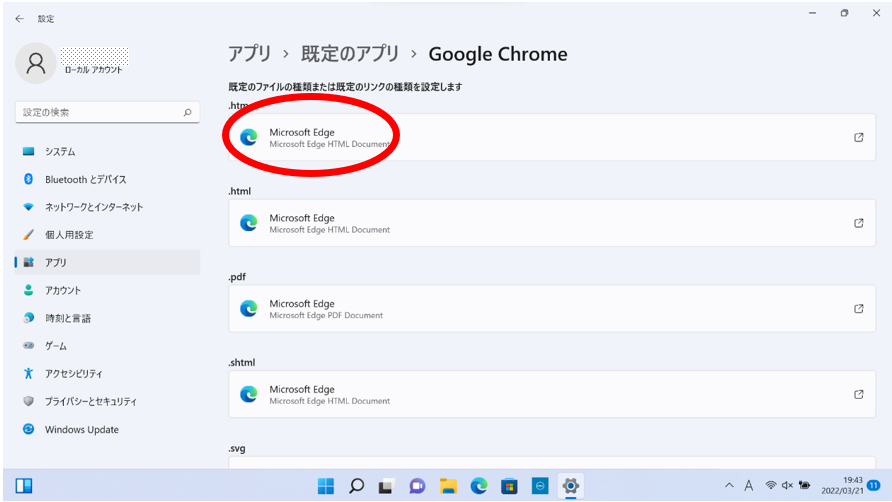
Task: Open the blue Dell app on taskbar
Action: 540,486
